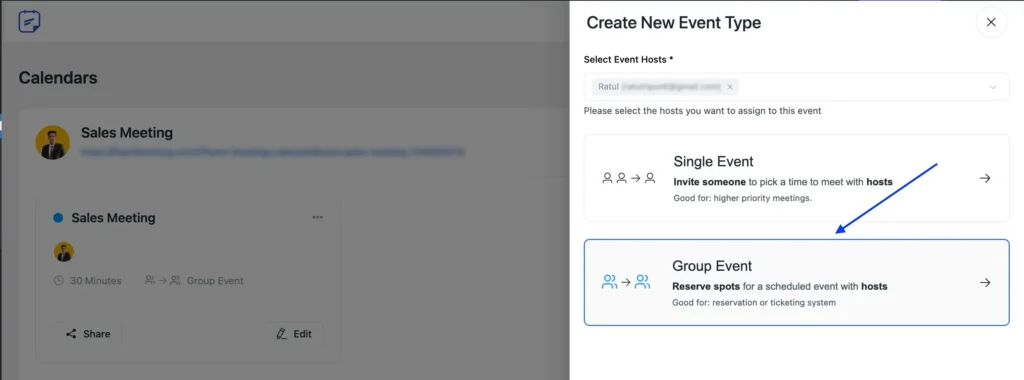
Task: Click the 'Select Event Hosts' field label
Action: (628, 59)
